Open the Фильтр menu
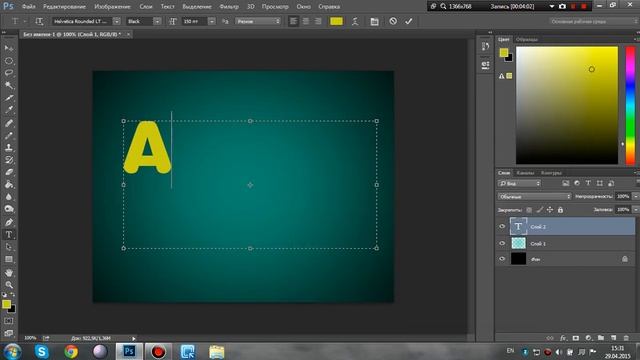This screenshot has height=360, width=640. pyautogui.click(x=229, y=7)
